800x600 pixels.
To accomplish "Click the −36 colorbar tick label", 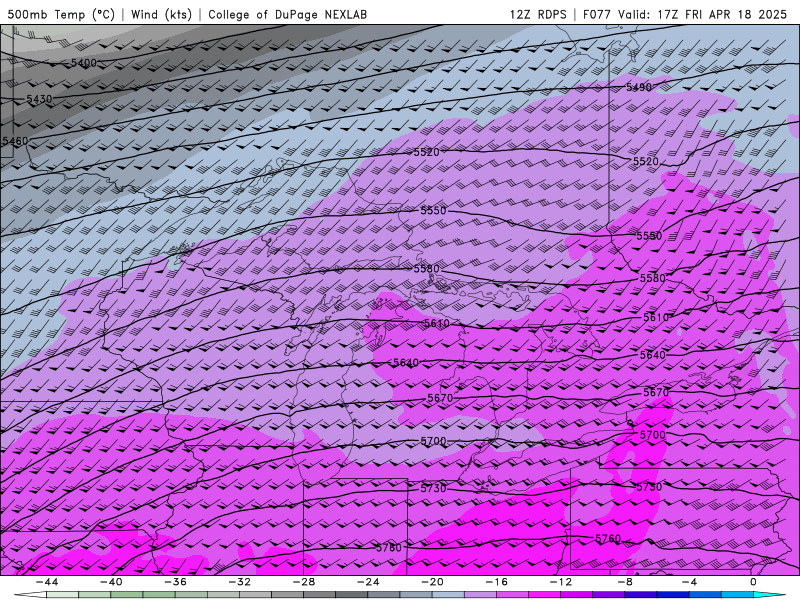I will [x=175, y=582].
